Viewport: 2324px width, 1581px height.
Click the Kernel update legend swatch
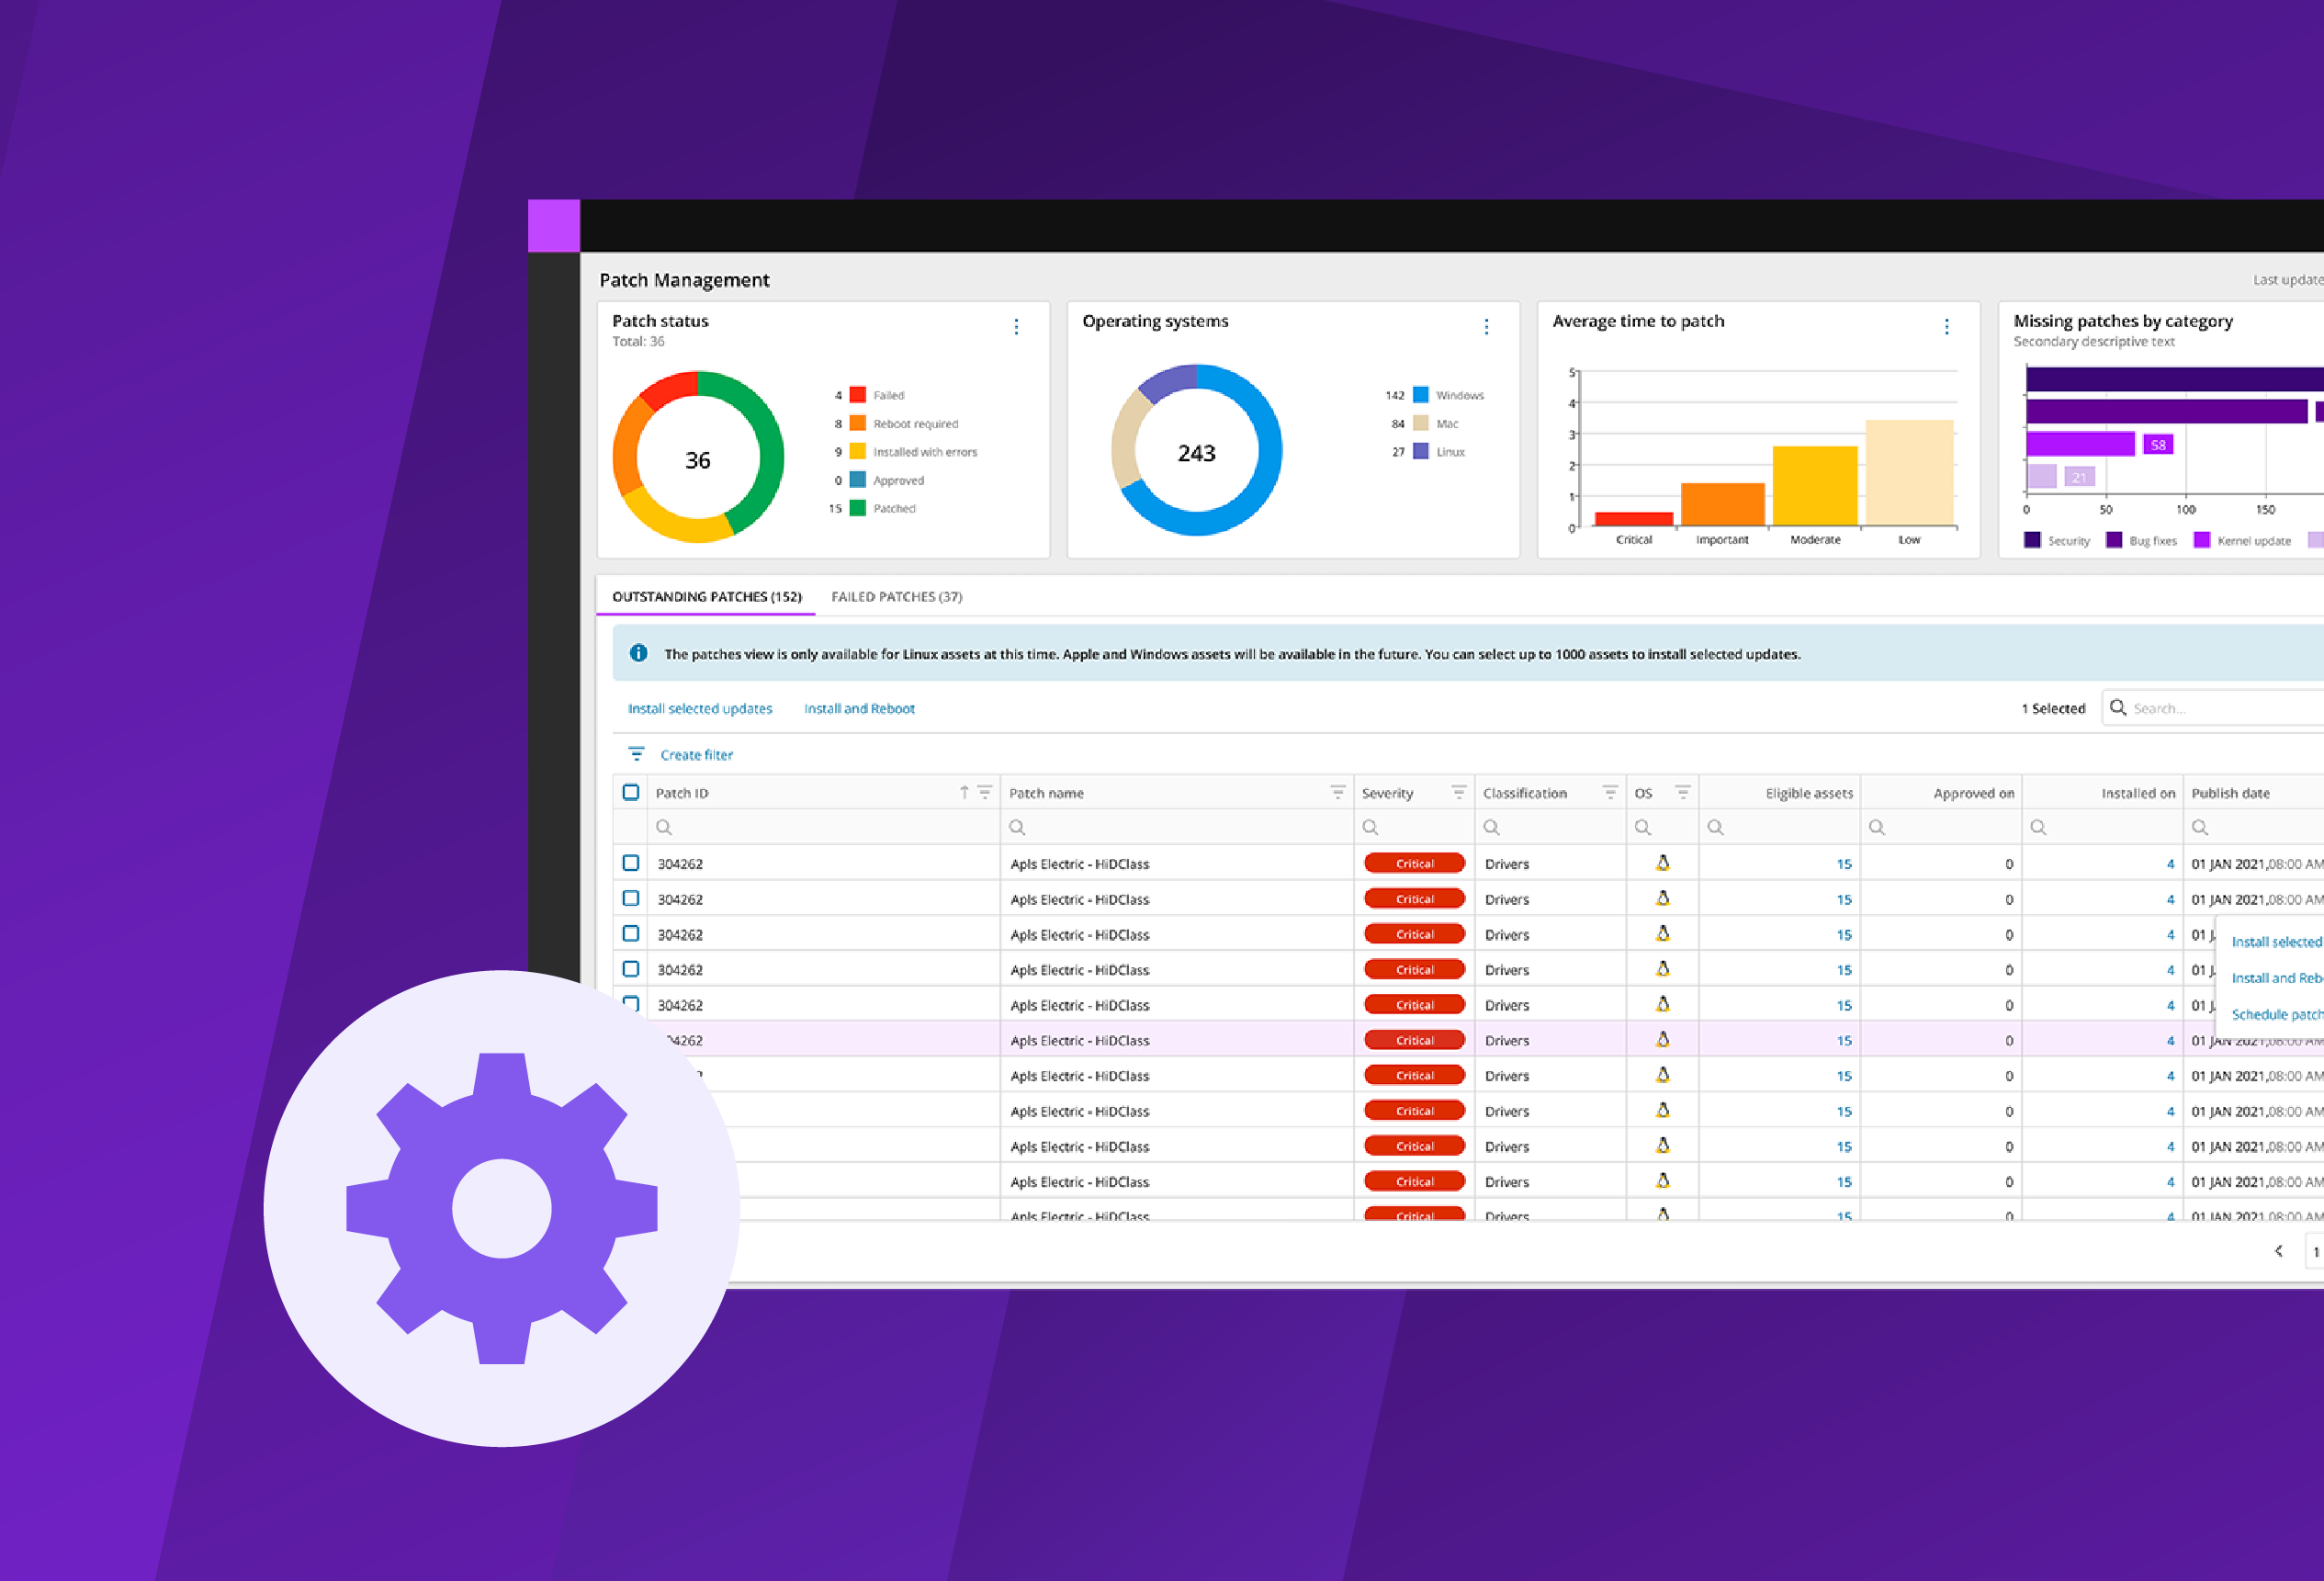pos(2201,540)
